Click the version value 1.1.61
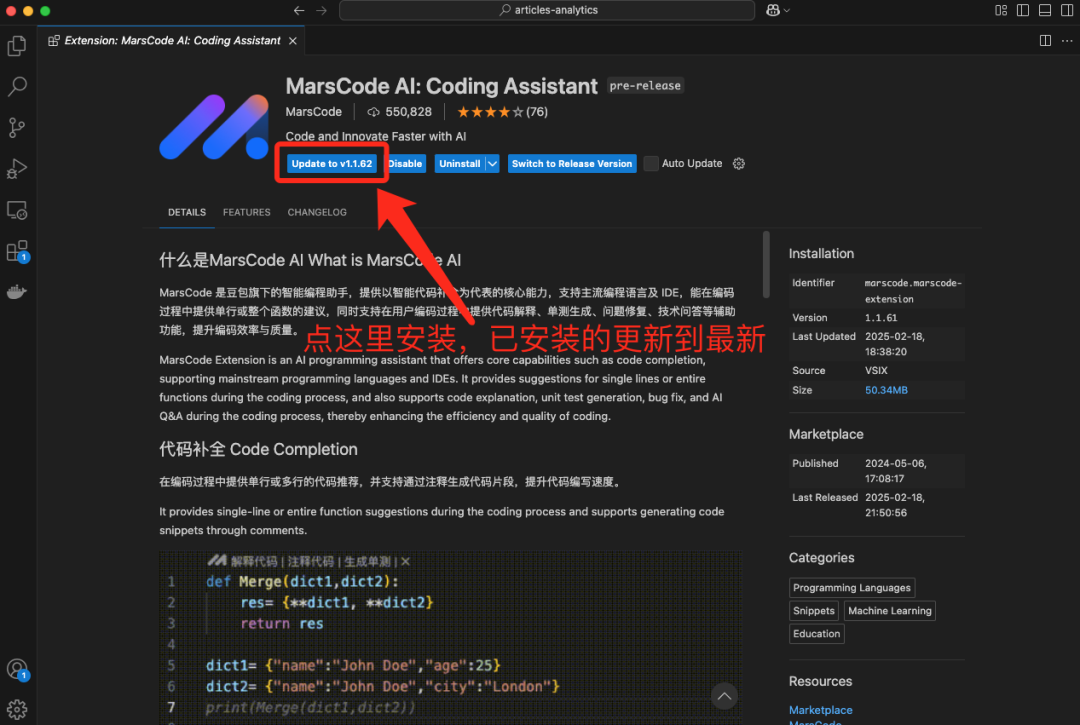The width and height of the screenshot is (1080, 725). 881,318
